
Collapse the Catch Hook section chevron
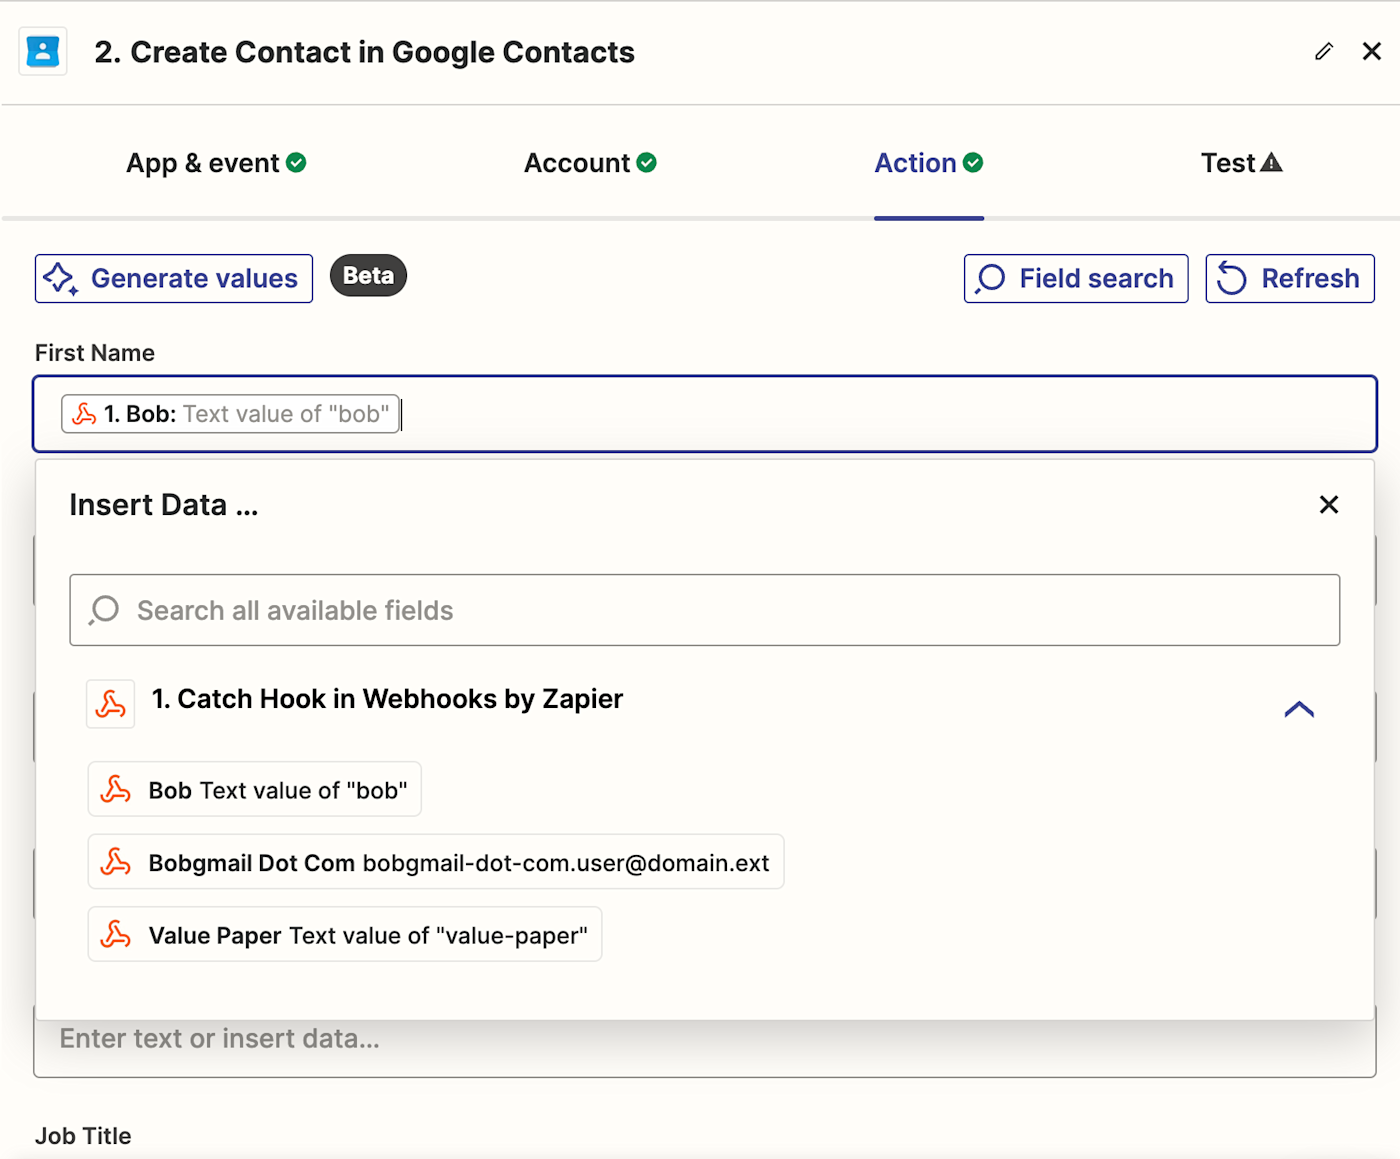pos(1299,709)
